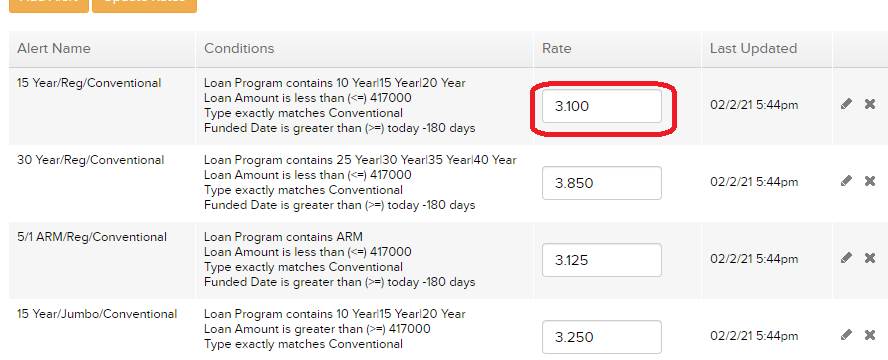The width and height of the screenshot is (888, 360).
Task: Edit the 5/1 ARM/Reg/Conventional alert pencil icon
Action: point(846,258)
